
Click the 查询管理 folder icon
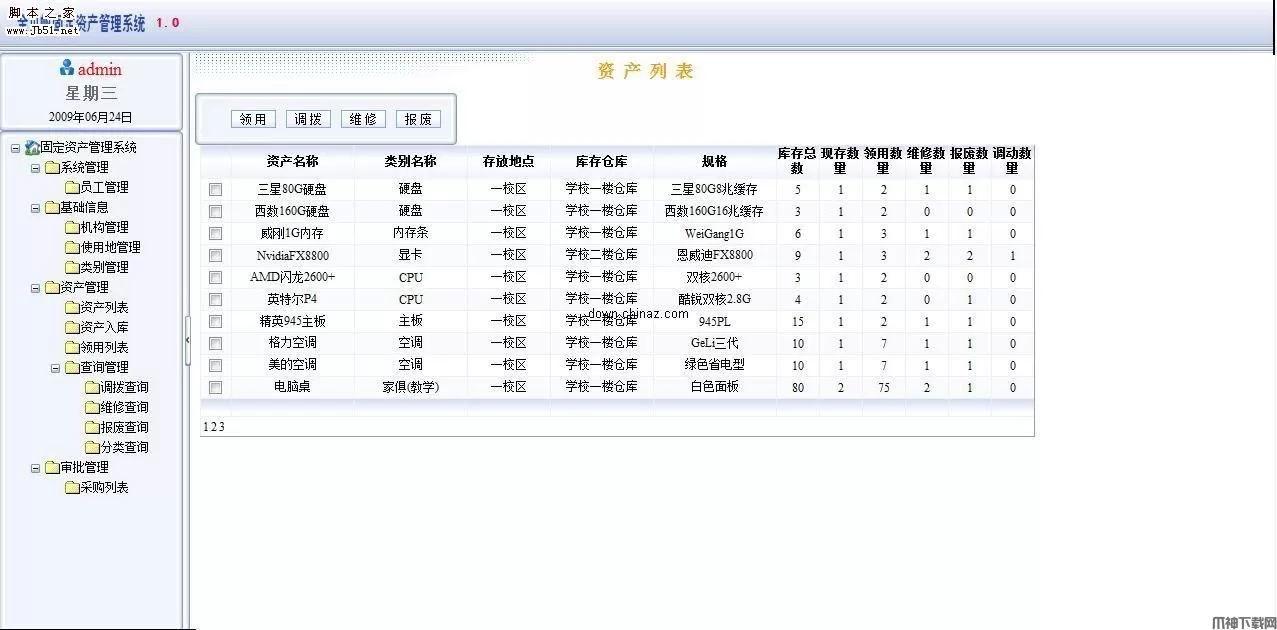coord(72,367)
